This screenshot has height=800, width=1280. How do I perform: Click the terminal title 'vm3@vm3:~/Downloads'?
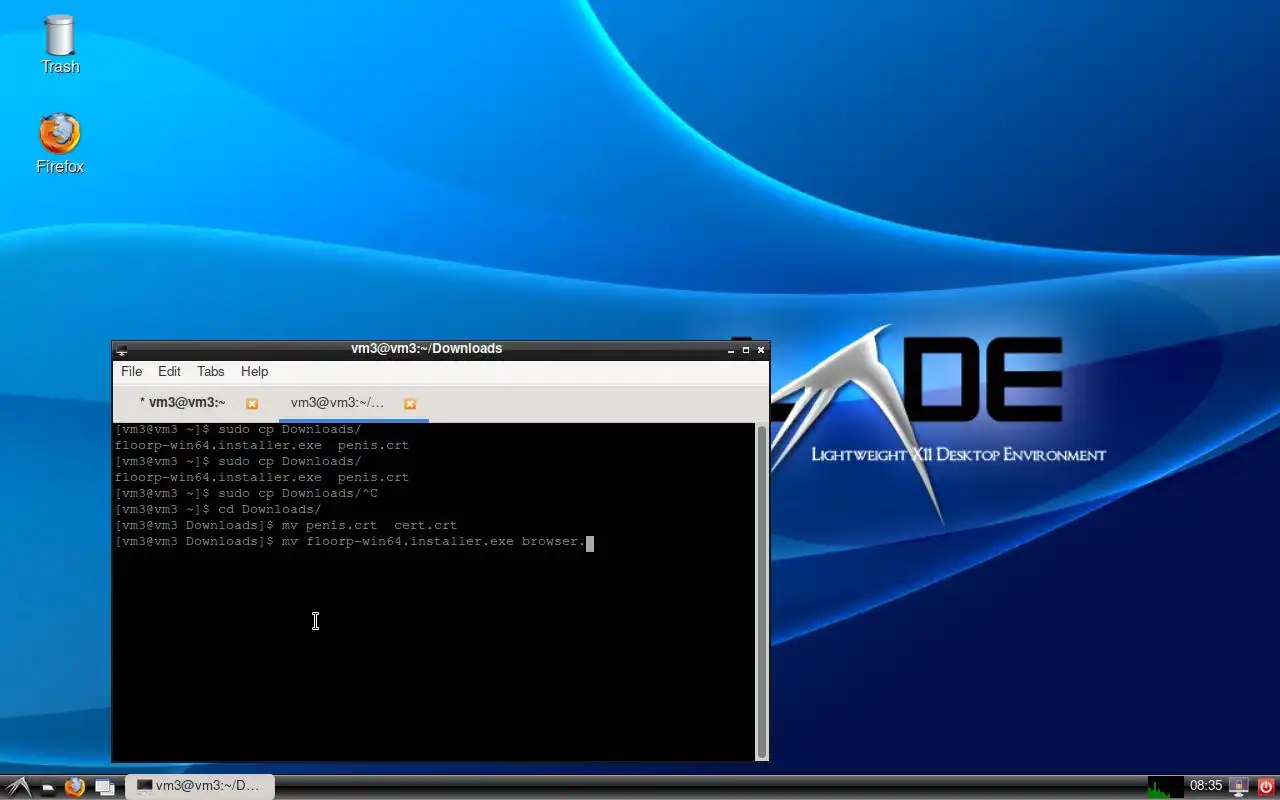(426, 349)
